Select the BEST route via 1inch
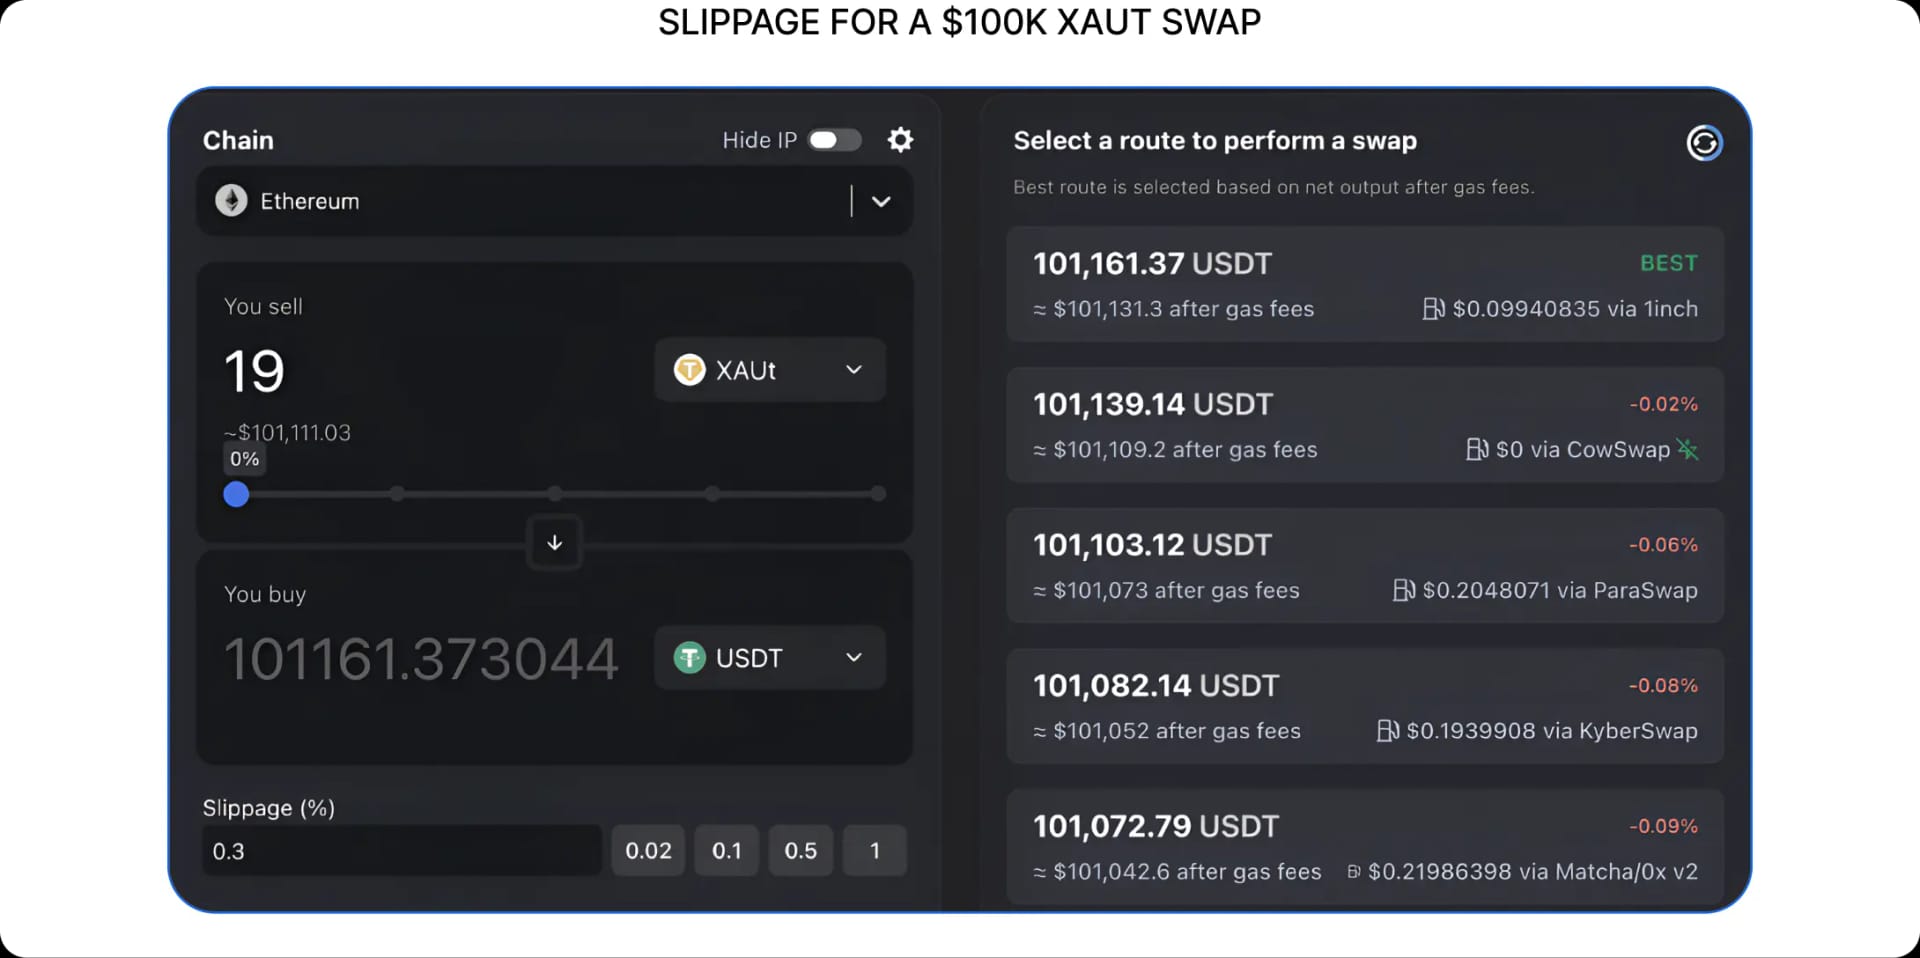This screenshot has width=1920, height=958. point(1365,285)
